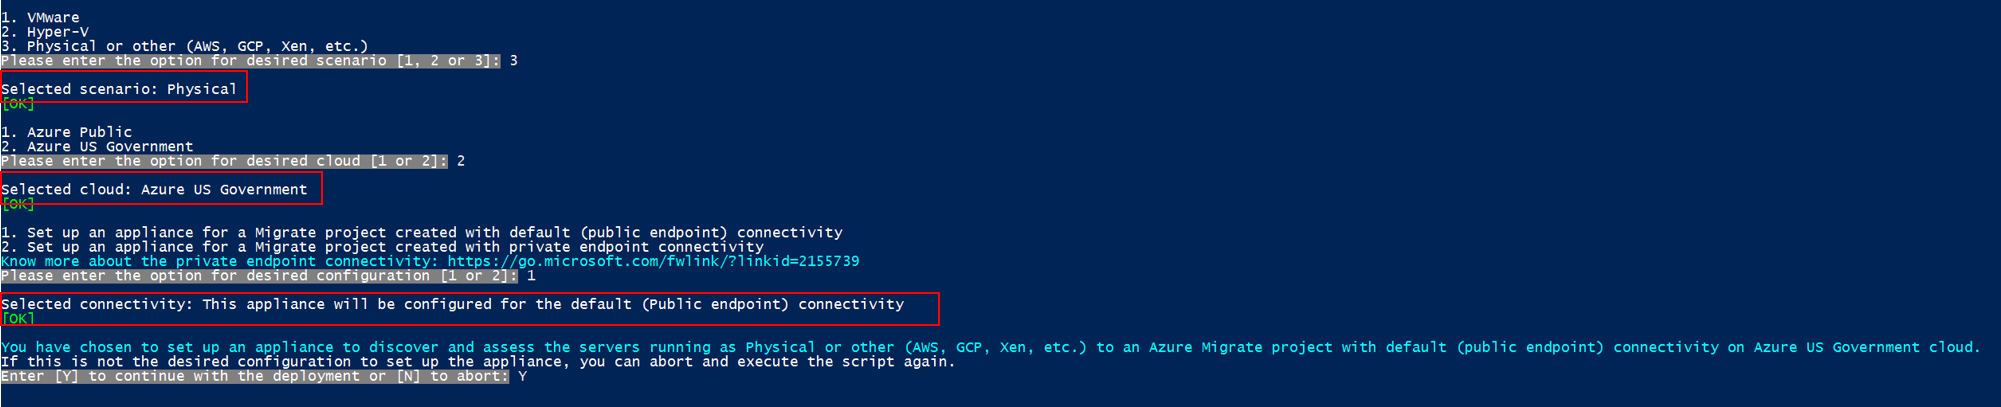
Task: Click the cyan 'You have chosen' summary line
Action: (990, 347)
